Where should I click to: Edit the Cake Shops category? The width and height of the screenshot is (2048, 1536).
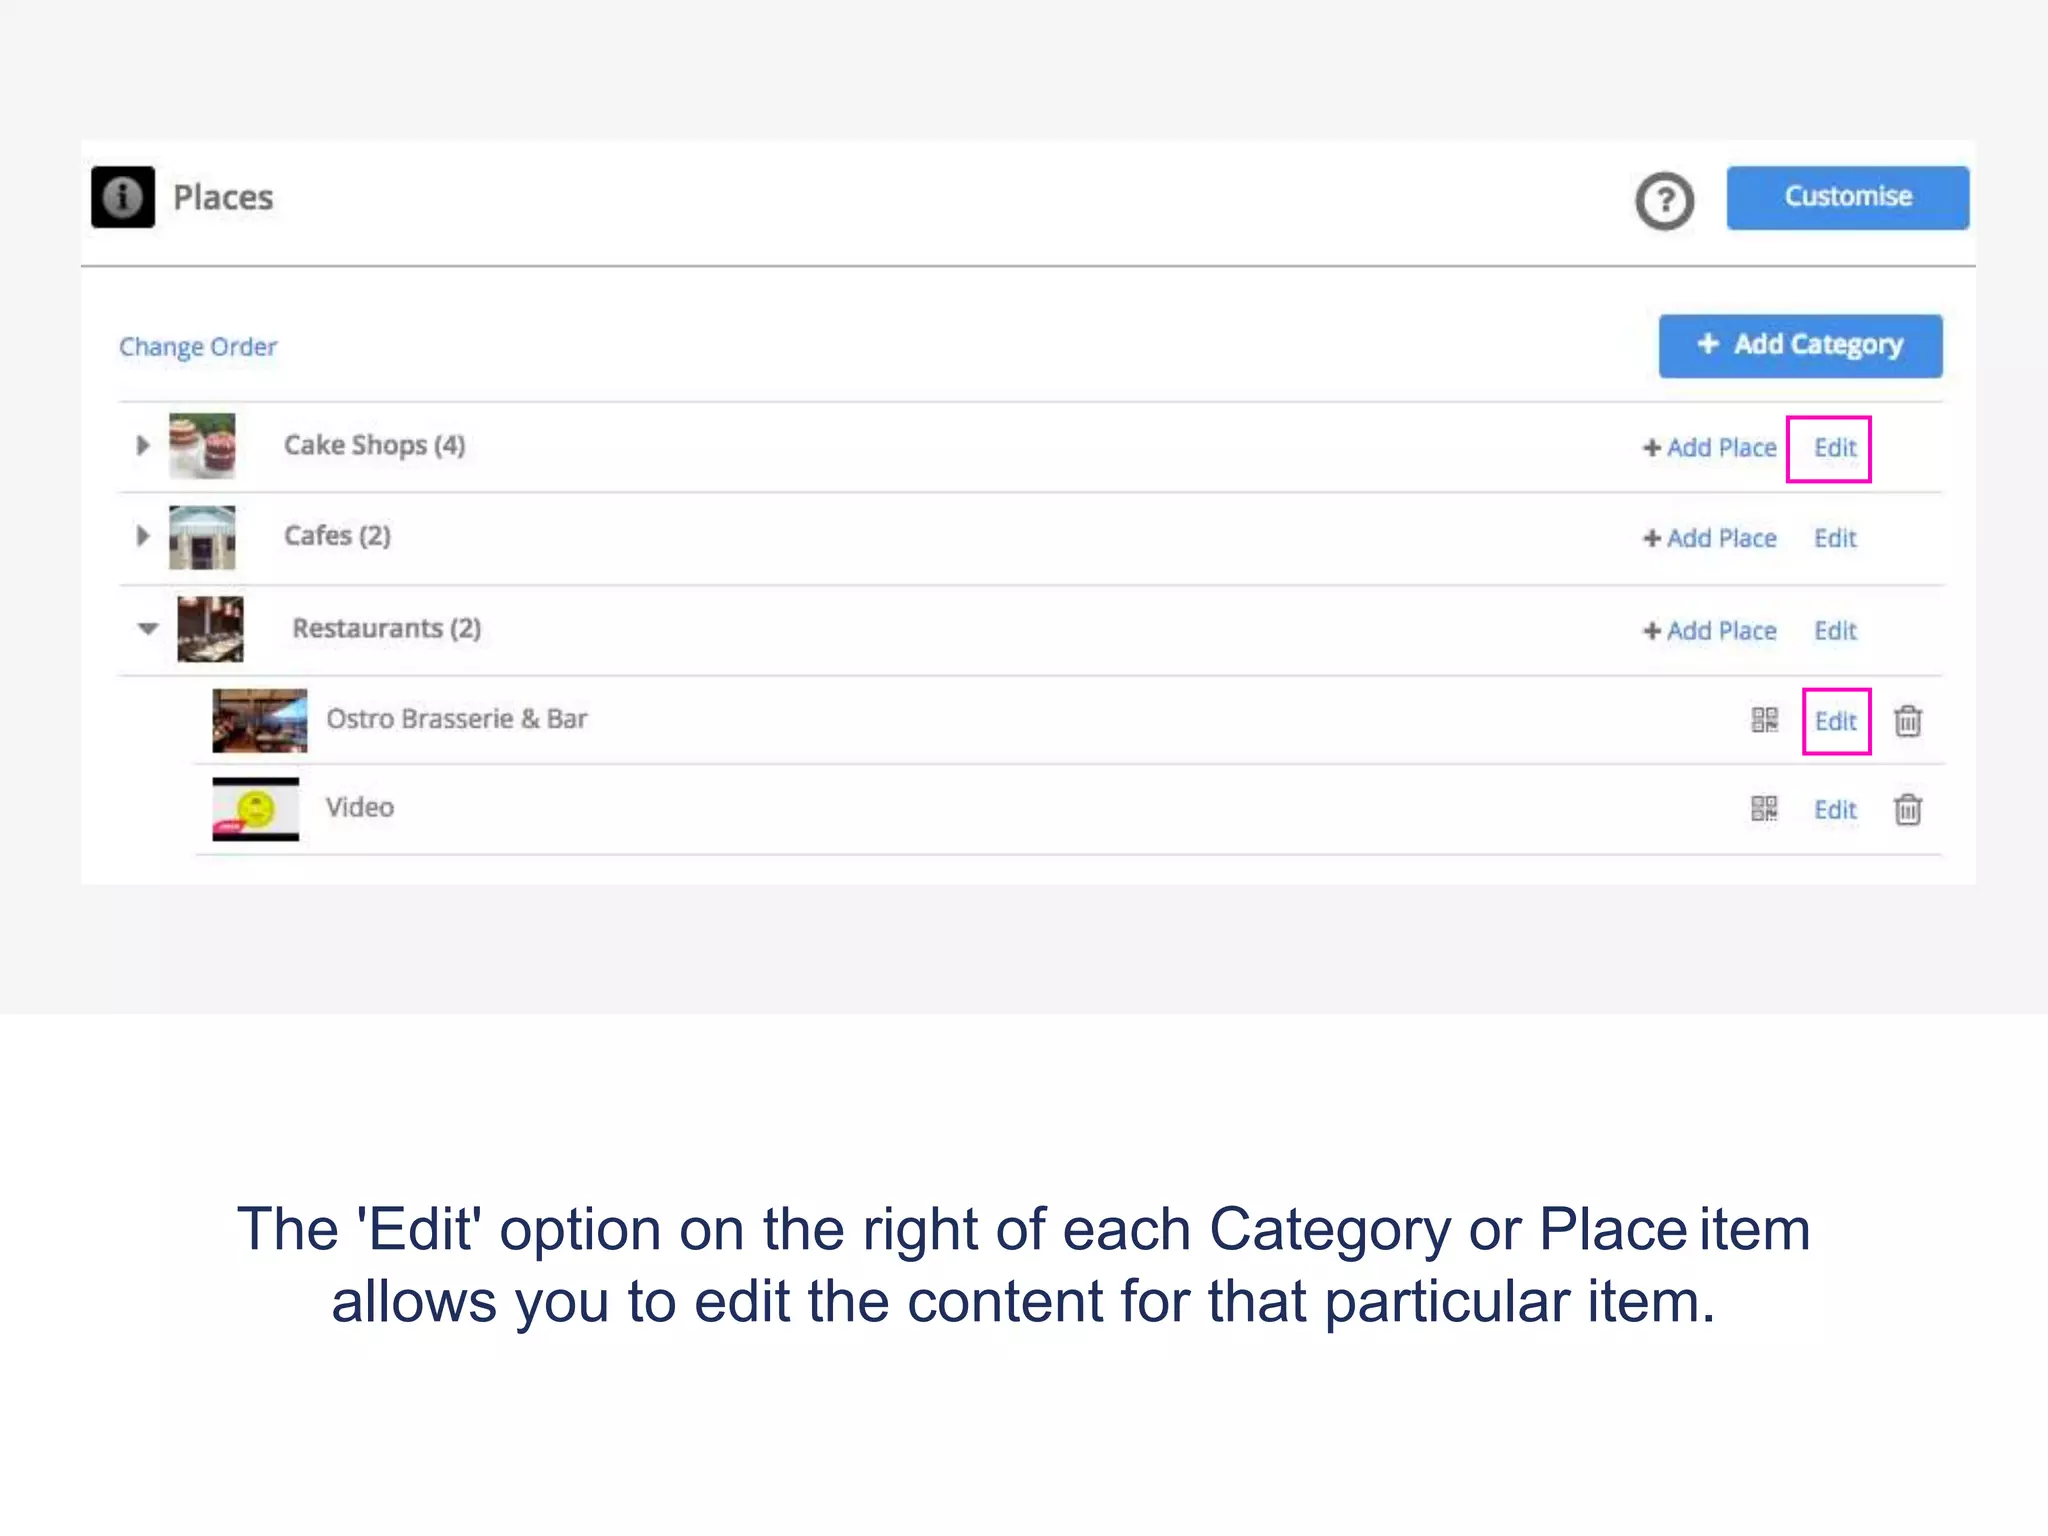[1835, 448]
